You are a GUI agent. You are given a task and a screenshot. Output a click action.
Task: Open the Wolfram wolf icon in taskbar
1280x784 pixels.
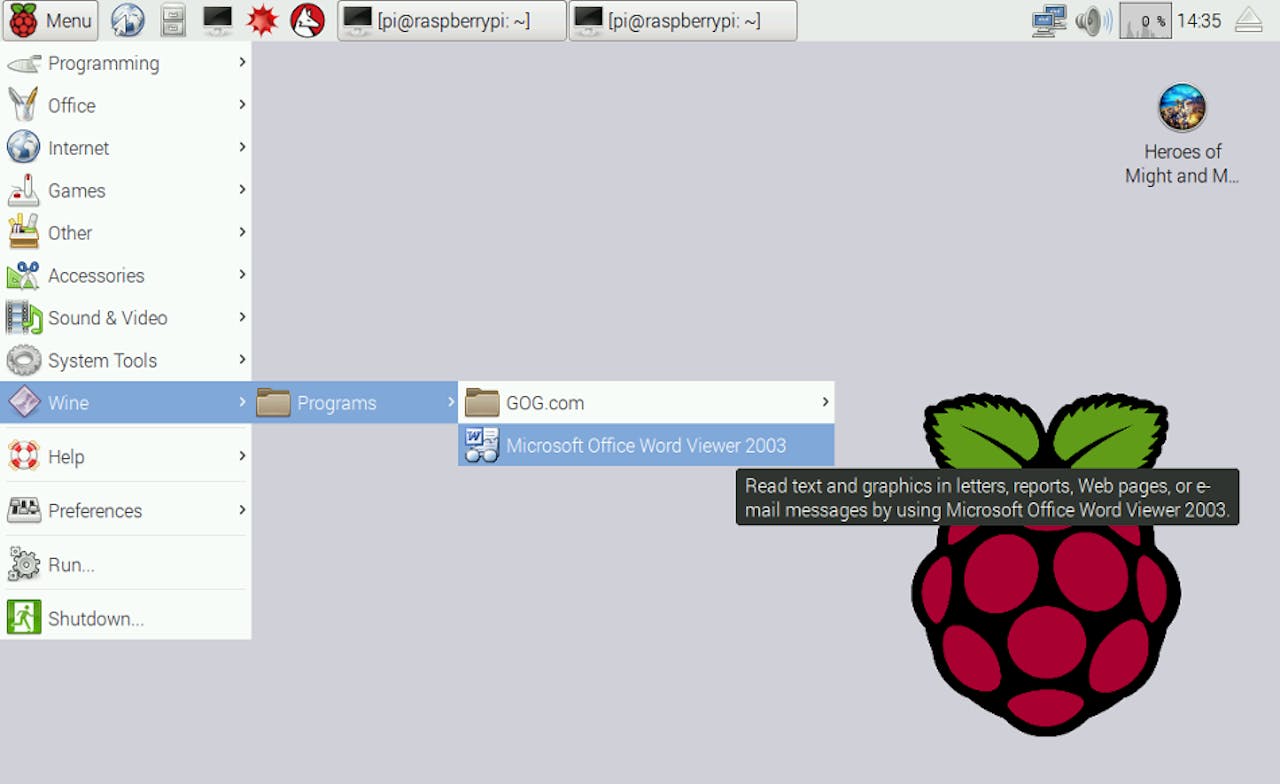(307, 20)
